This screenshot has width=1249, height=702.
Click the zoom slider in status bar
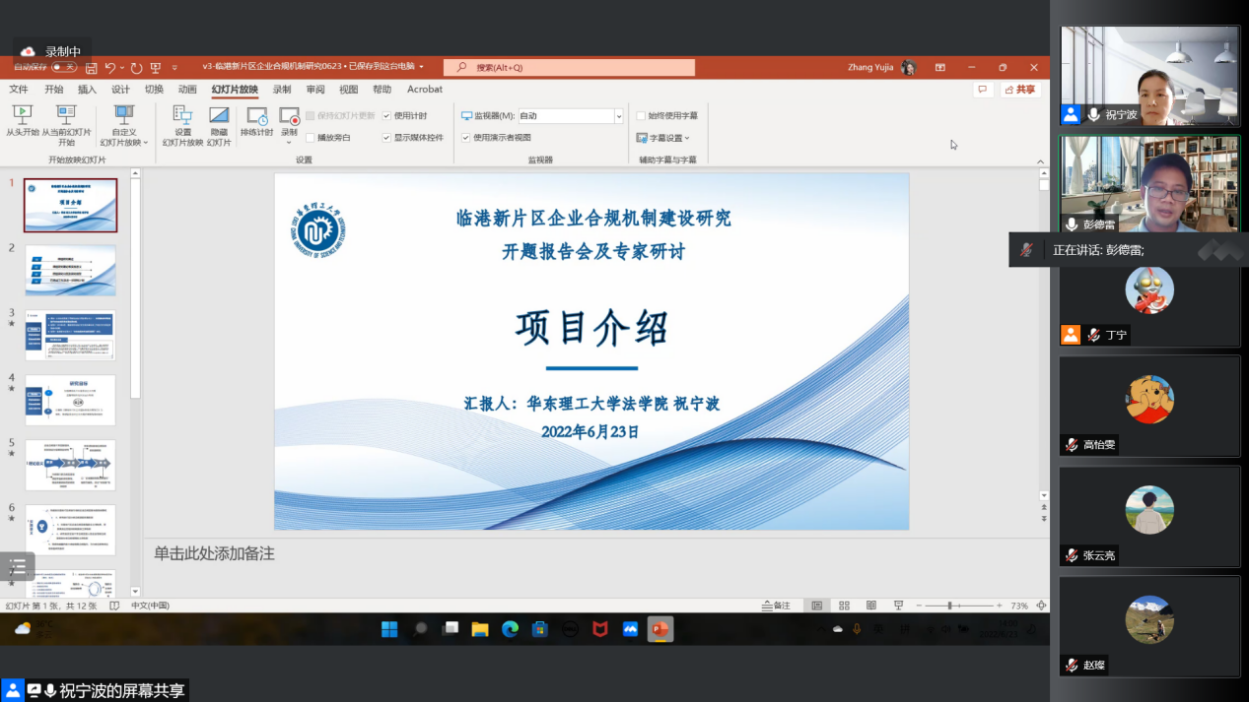(x=949, y=606)
